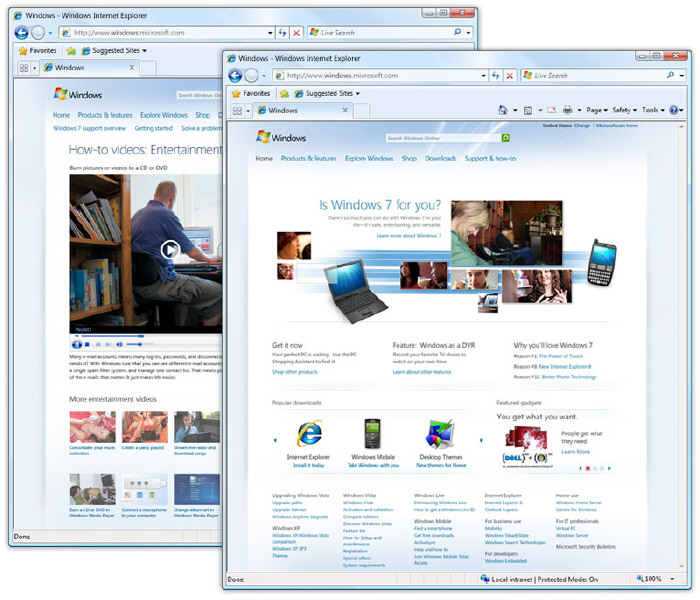Screen dimensions: 700x600
Task: Click Explore Windows nav in rear window
Action: click(164, 115)
